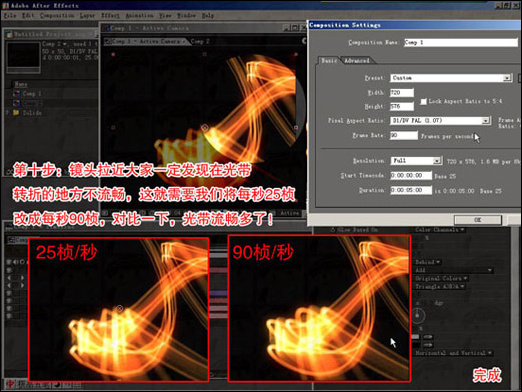Open the Behind dropdown in effect panel
The height and width of the screenshot is (392, 522).
[x=427, y=262]
